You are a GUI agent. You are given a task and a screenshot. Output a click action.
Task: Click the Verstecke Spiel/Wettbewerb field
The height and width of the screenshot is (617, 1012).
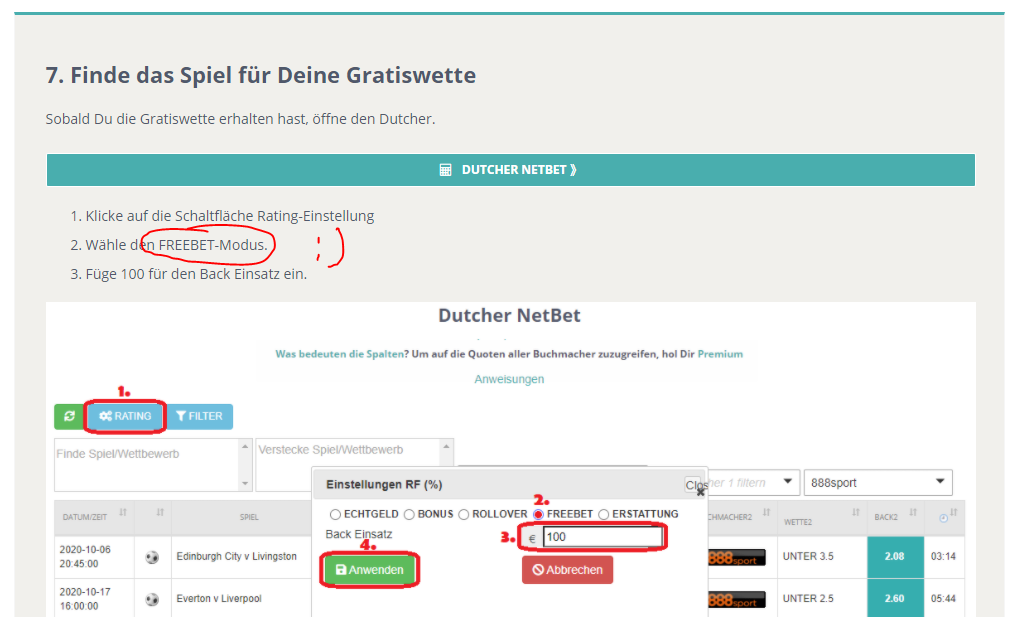pos(349,465)
